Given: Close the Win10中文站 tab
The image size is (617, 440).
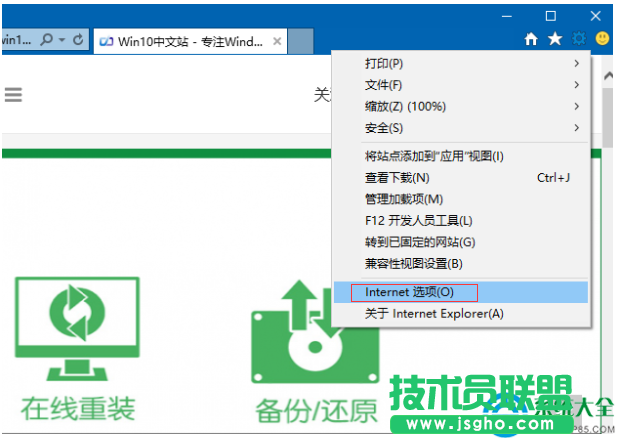Looking at the screenshot, I should [x=277, y=41].
